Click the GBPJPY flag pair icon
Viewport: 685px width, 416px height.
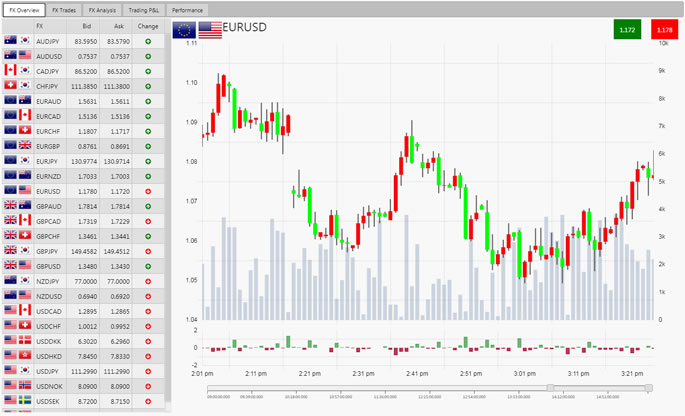click(17, 250)
